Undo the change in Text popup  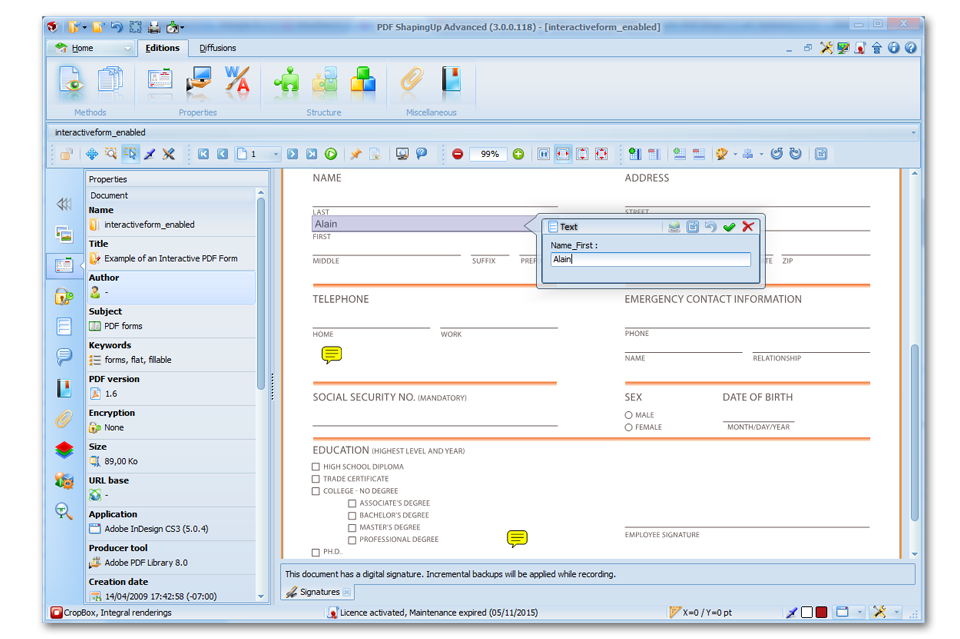click(x=710, y=227)
